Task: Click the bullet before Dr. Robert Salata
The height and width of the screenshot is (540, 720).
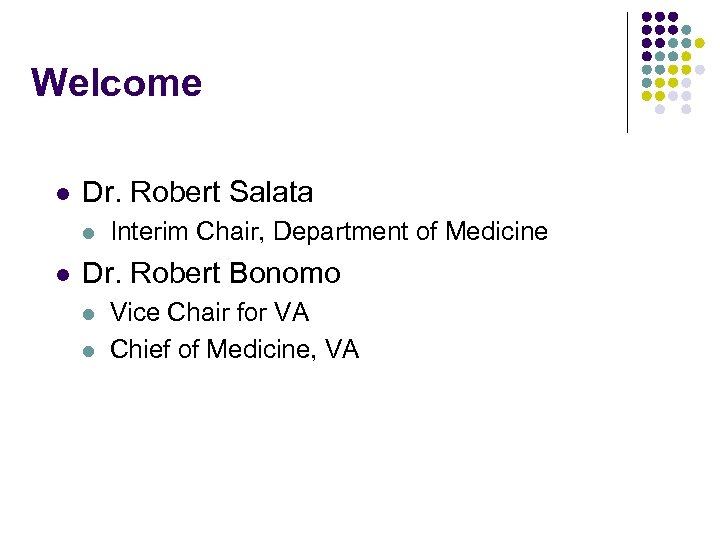Action: pos(62,193)
